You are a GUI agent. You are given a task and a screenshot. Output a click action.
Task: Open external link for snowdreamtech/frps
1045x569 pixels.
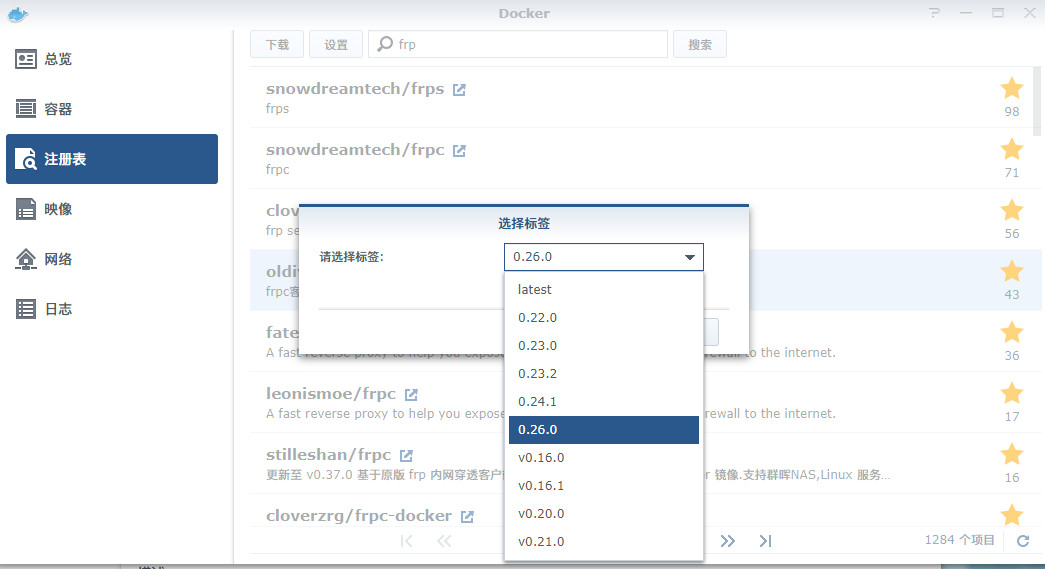click(x=459, y=89)
